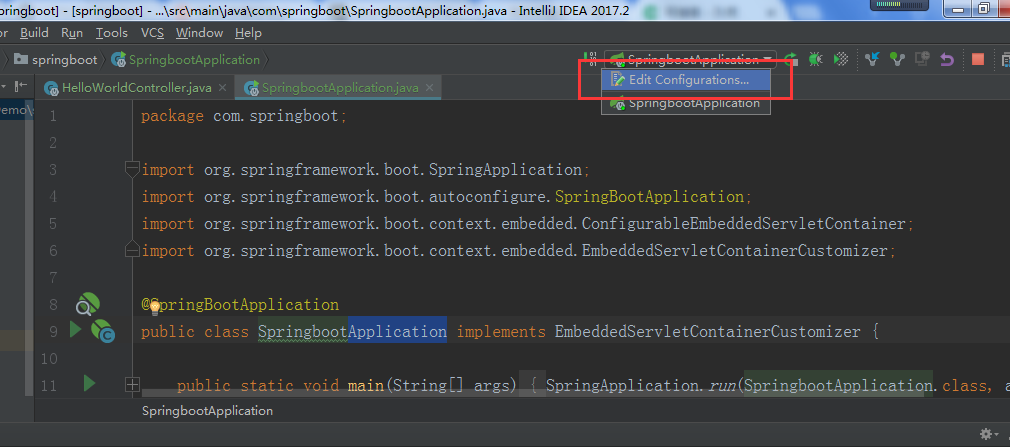Click line number 7 in the gutter
Image resolution: width=1010 pixels, height=447 pixels.
(x=53, y=278)
